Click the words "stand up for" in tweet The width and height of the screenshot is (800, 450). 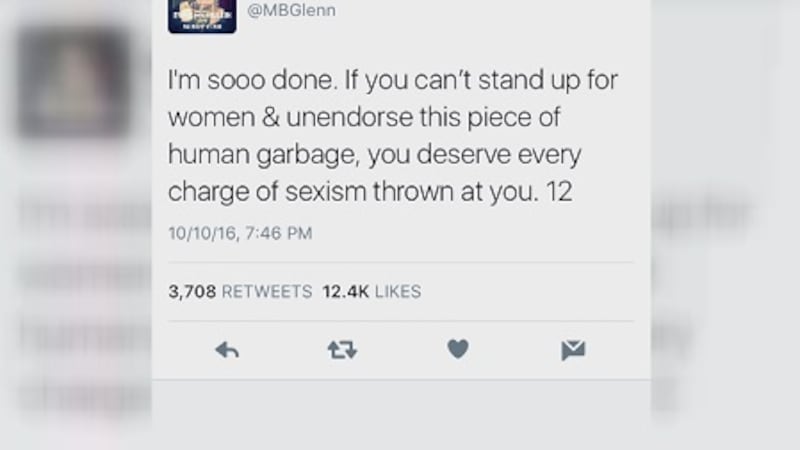coord(547,81)
